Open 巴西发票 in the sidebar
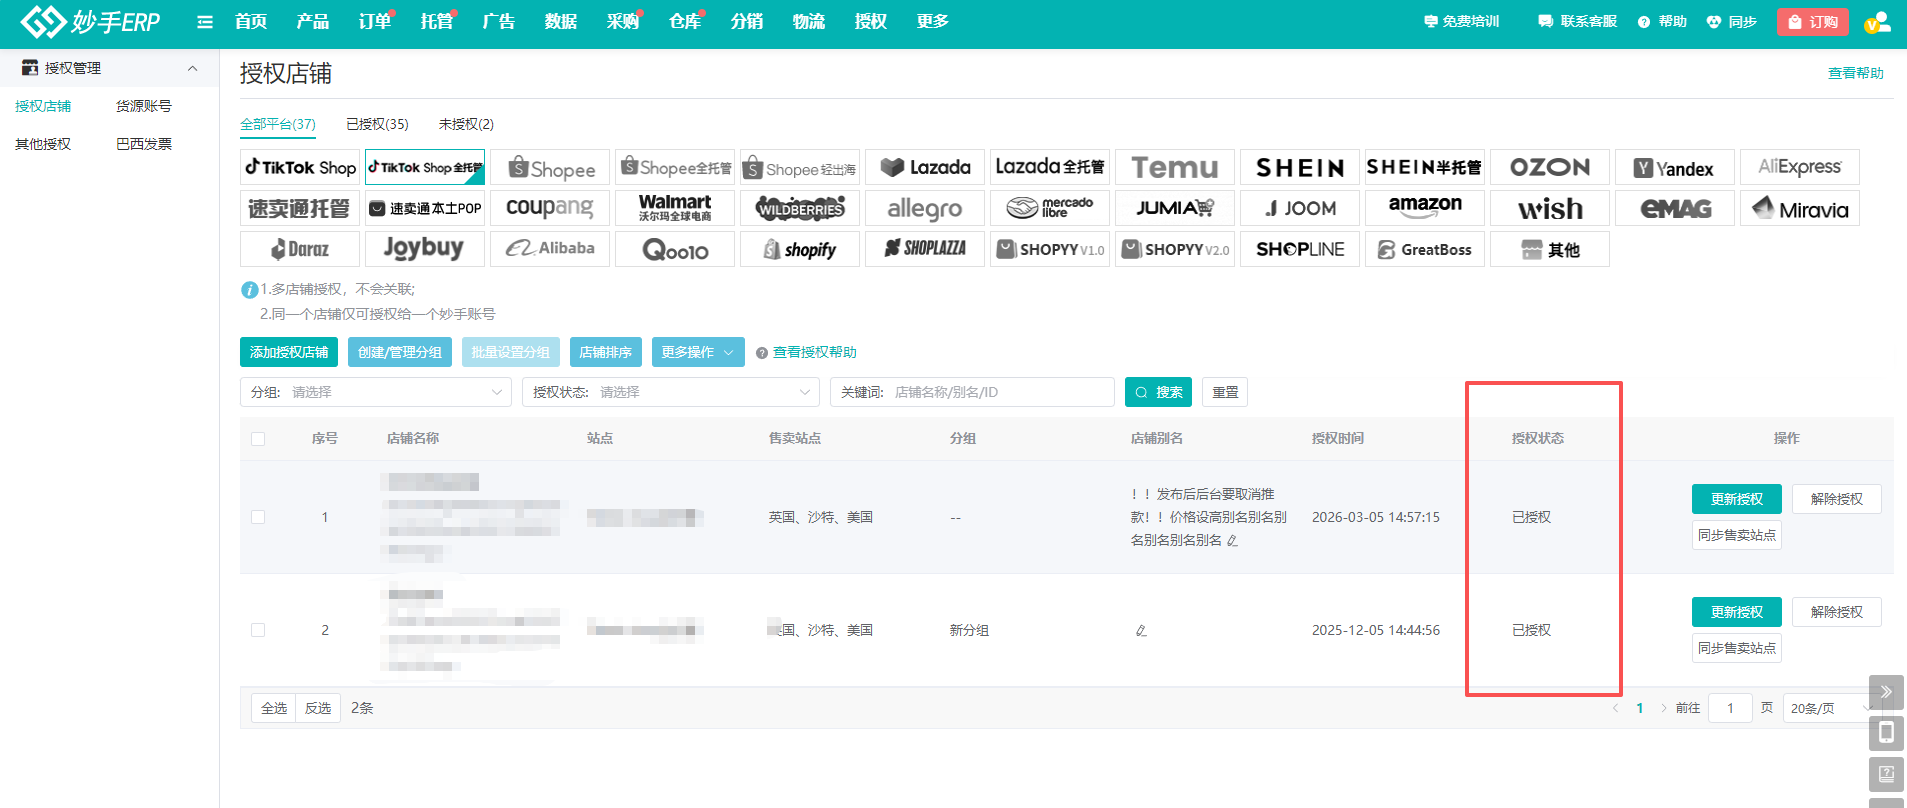The width and height of the screenshot is (1907, 808). tap(143, 144)
